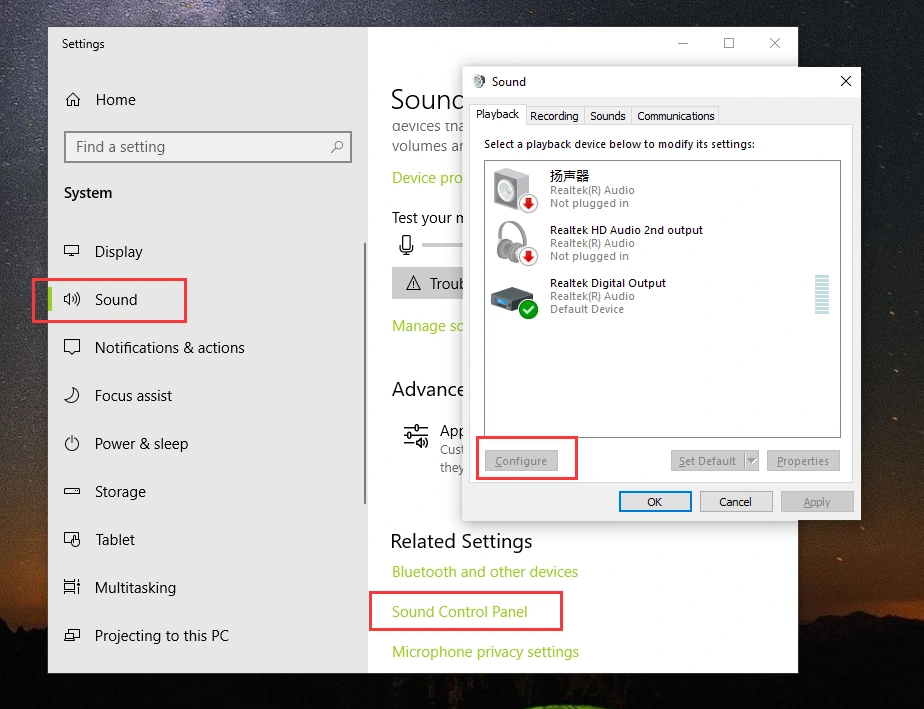
Task: Click the Focus assist moon icon
Action: click(x=72, y=395)
